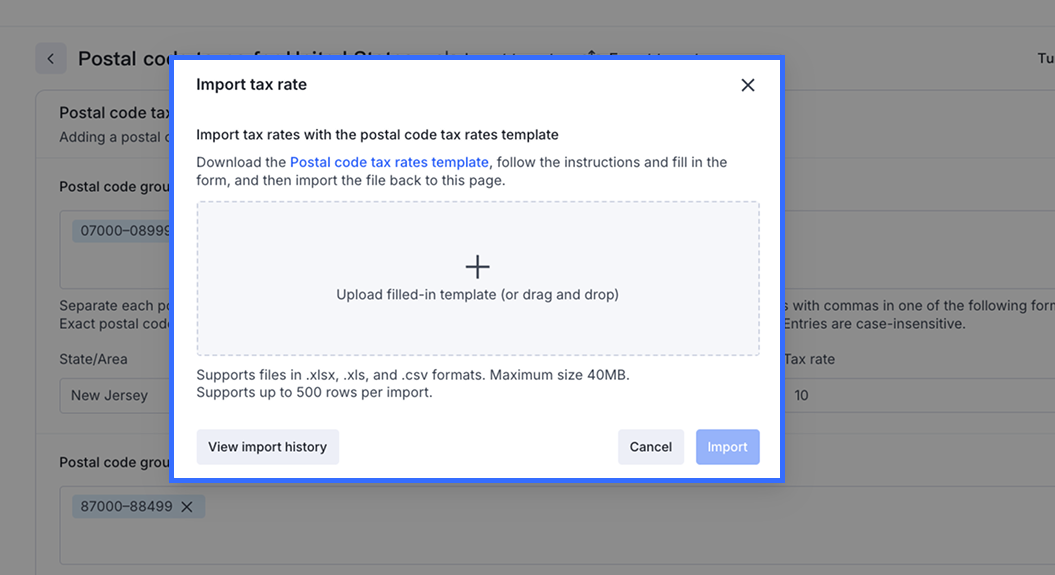Click the Upload filled-in template text
The width and height of the screenshot is (1055, 575).
(x=477, y=295)
